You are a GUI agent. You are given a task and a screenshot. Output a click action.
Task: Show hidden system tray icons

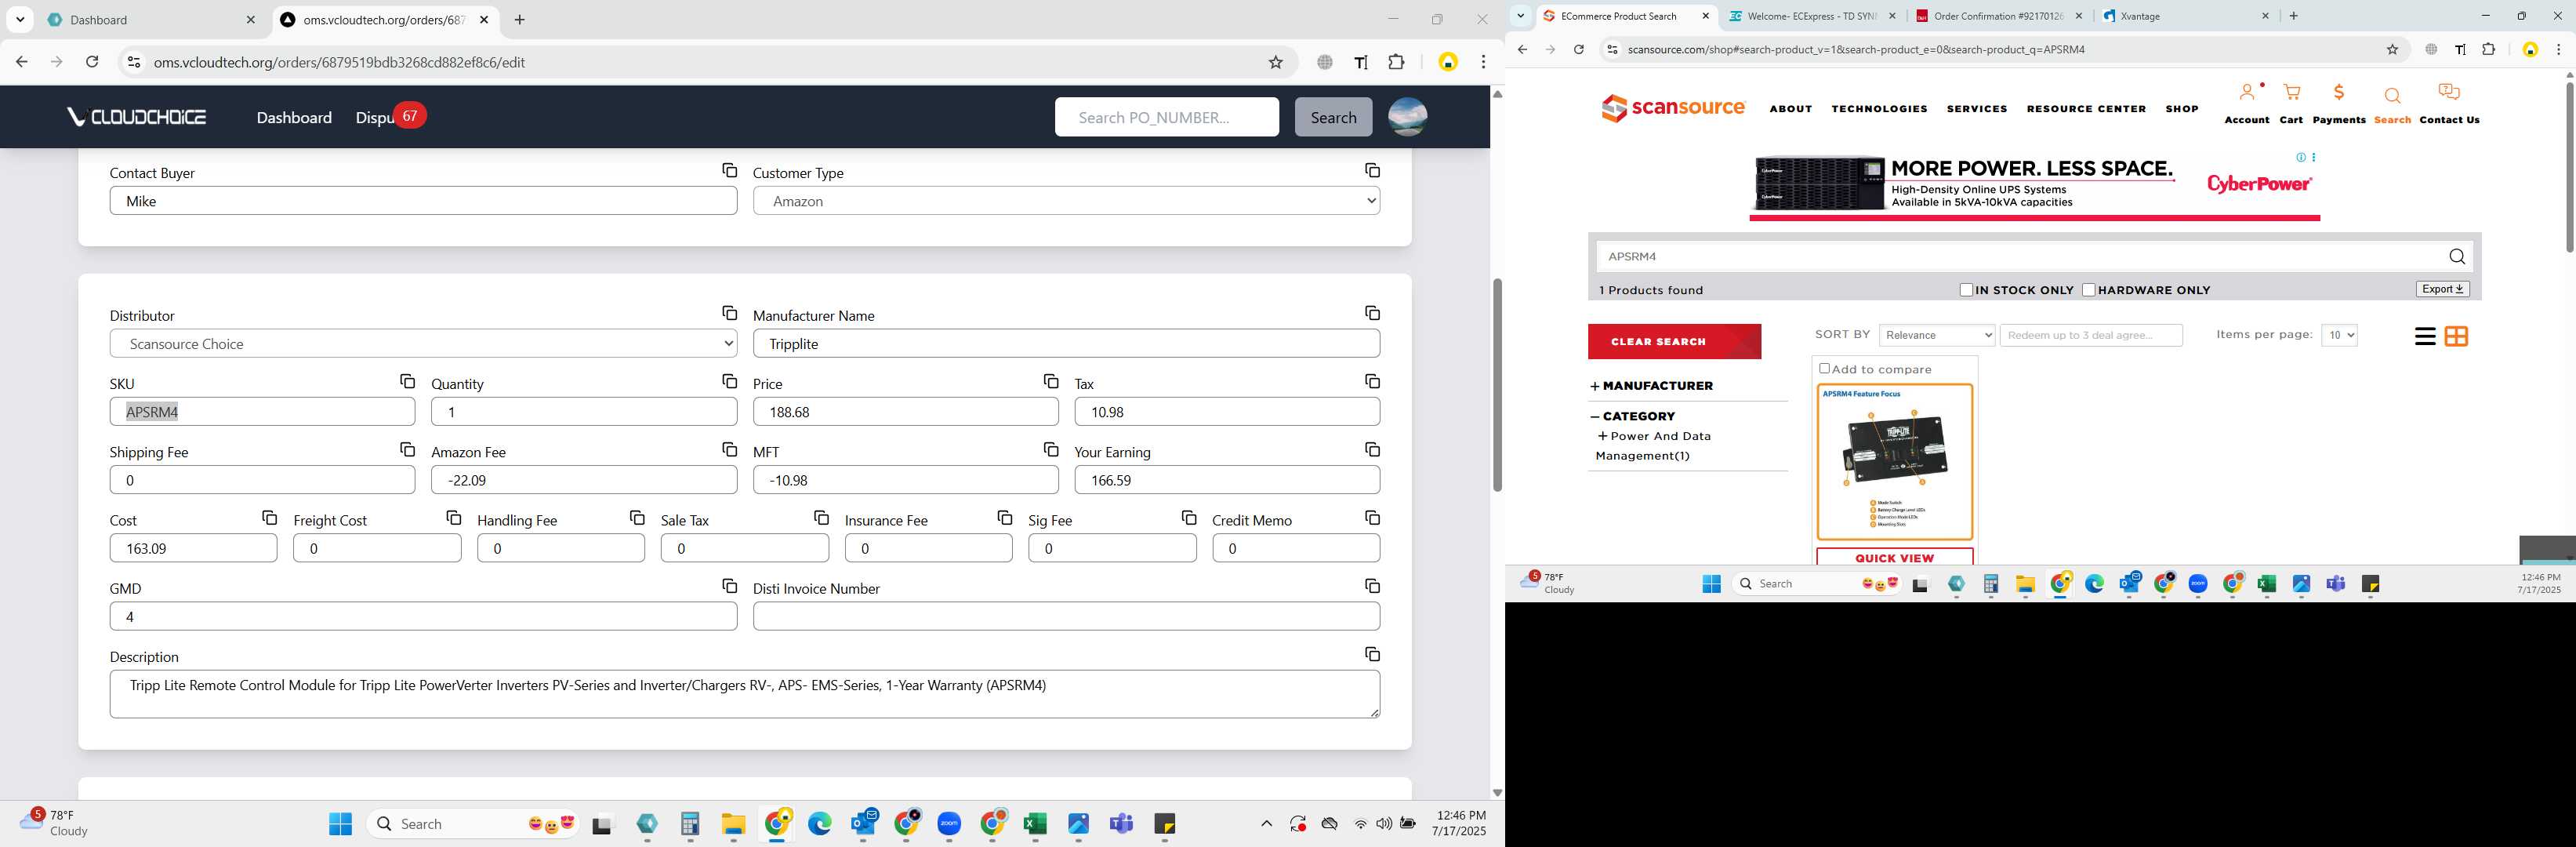pyautogui.click(x=1266, y=824)
